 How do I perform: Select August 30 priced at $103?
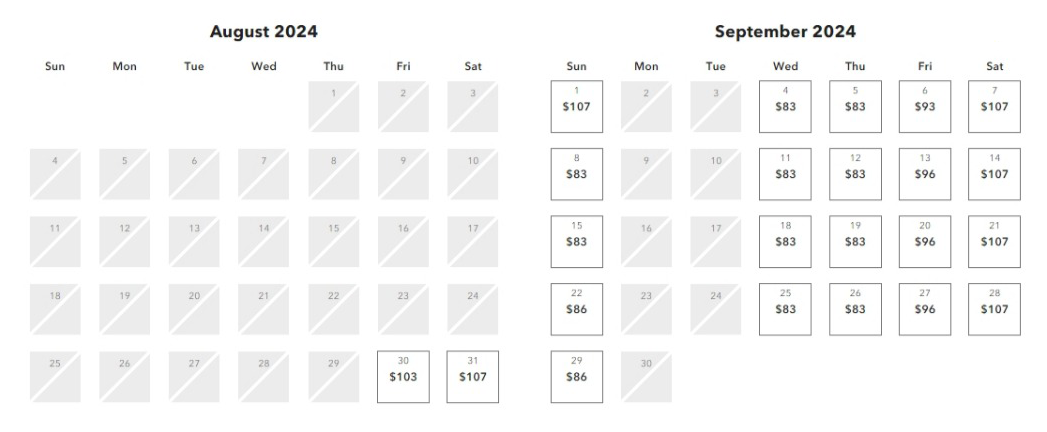(x=403, y=376)
